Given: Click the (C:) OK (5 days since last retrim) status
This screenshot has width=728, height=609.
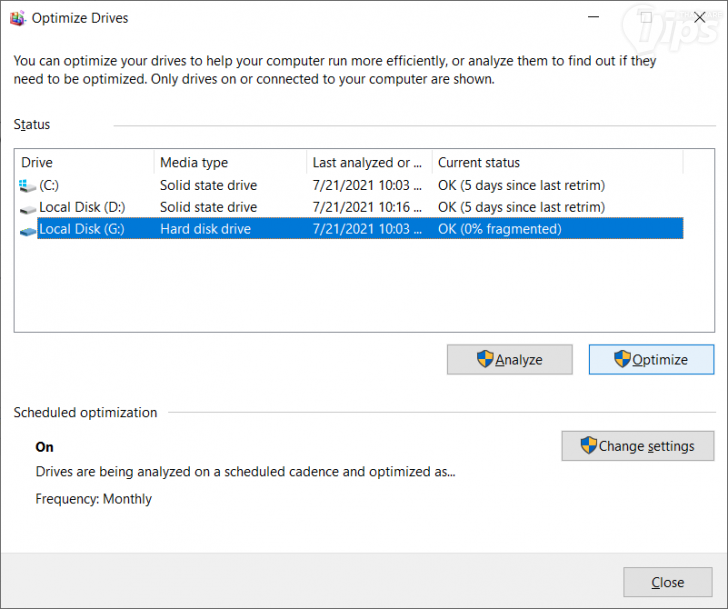Looking at the screenshot, I should [x=521, y=185].
